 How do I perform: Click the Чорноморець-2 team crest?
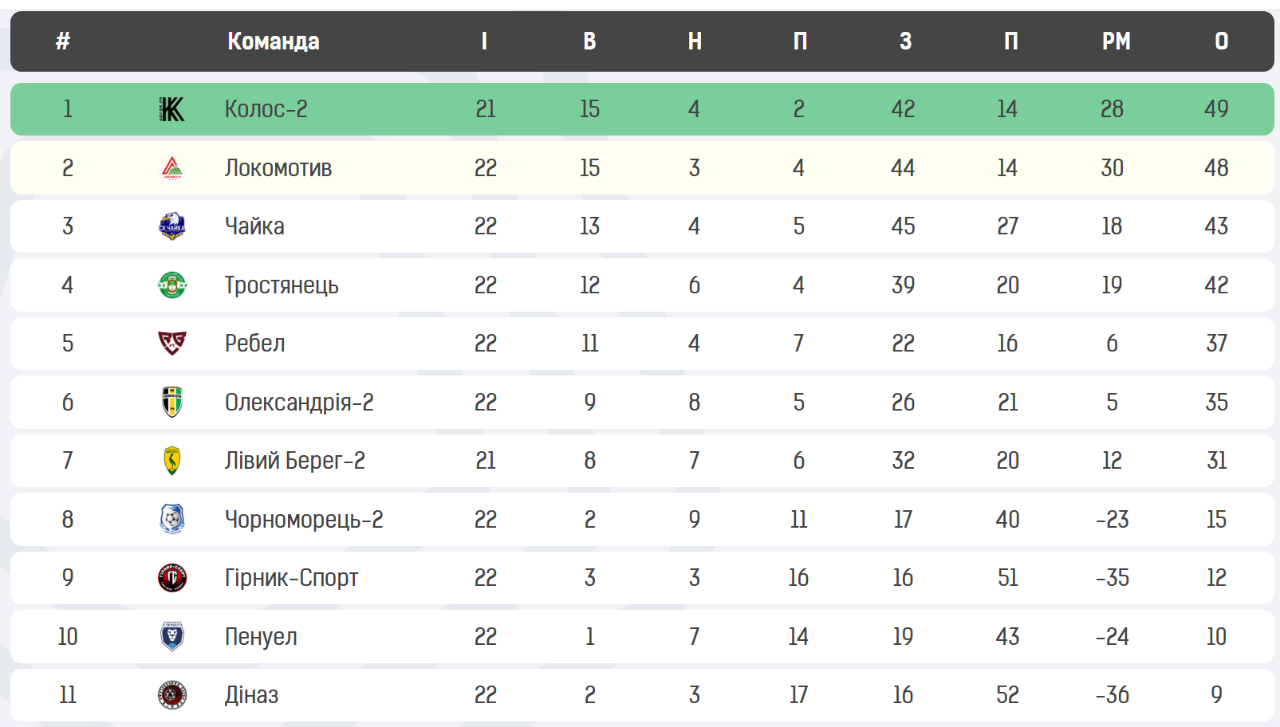(172, 519)
